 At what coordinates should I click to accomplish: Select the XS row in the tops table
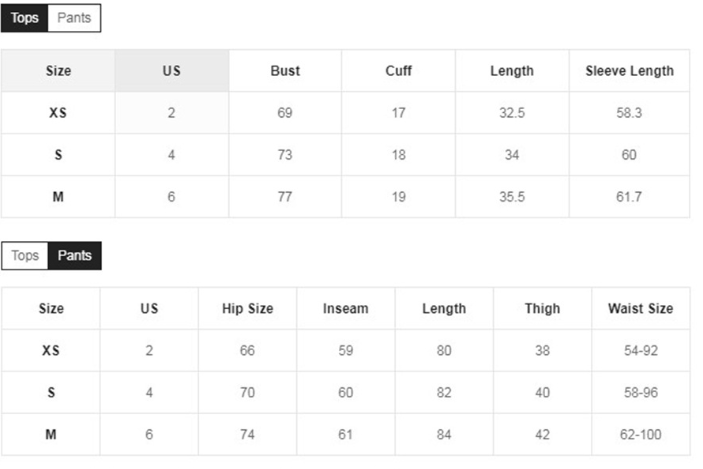pos(345,113)
